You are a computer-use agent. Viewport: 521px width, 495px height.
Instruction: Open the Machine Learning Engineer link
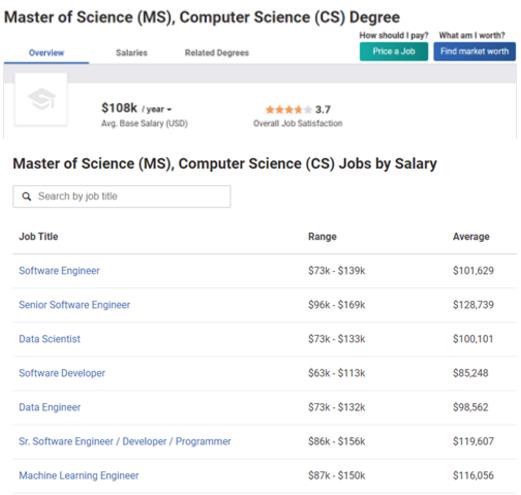pyautogui.click(x=79, y=475)
